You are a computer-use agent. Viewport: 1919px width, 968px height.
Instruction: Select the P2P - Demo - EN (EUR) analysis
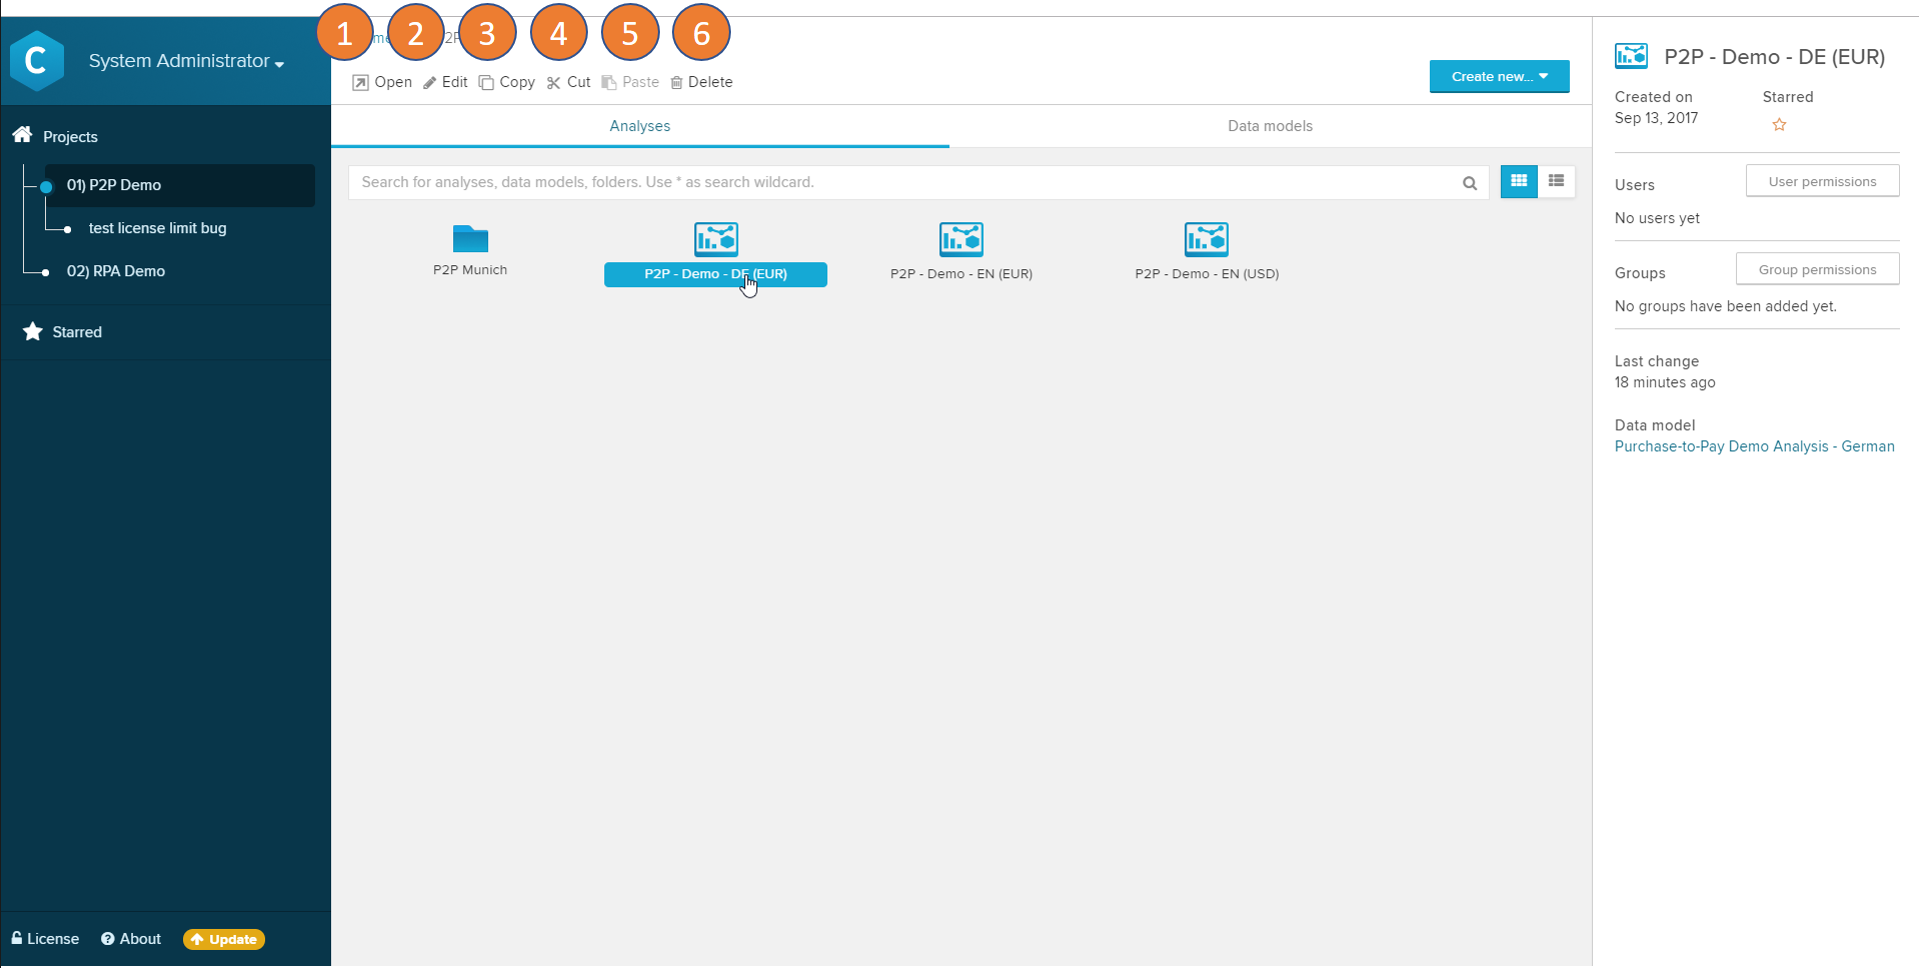click(x=961, y=240)
